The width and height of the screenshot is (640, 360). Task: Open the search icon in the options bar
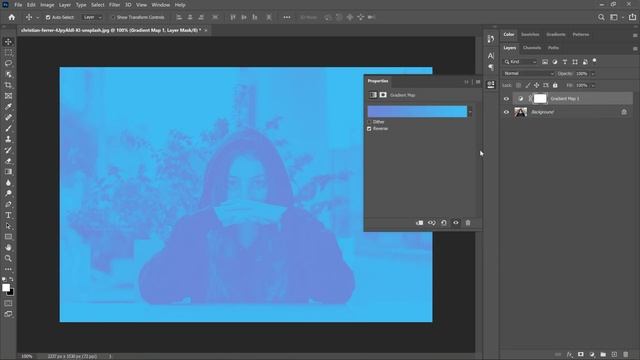601,17
